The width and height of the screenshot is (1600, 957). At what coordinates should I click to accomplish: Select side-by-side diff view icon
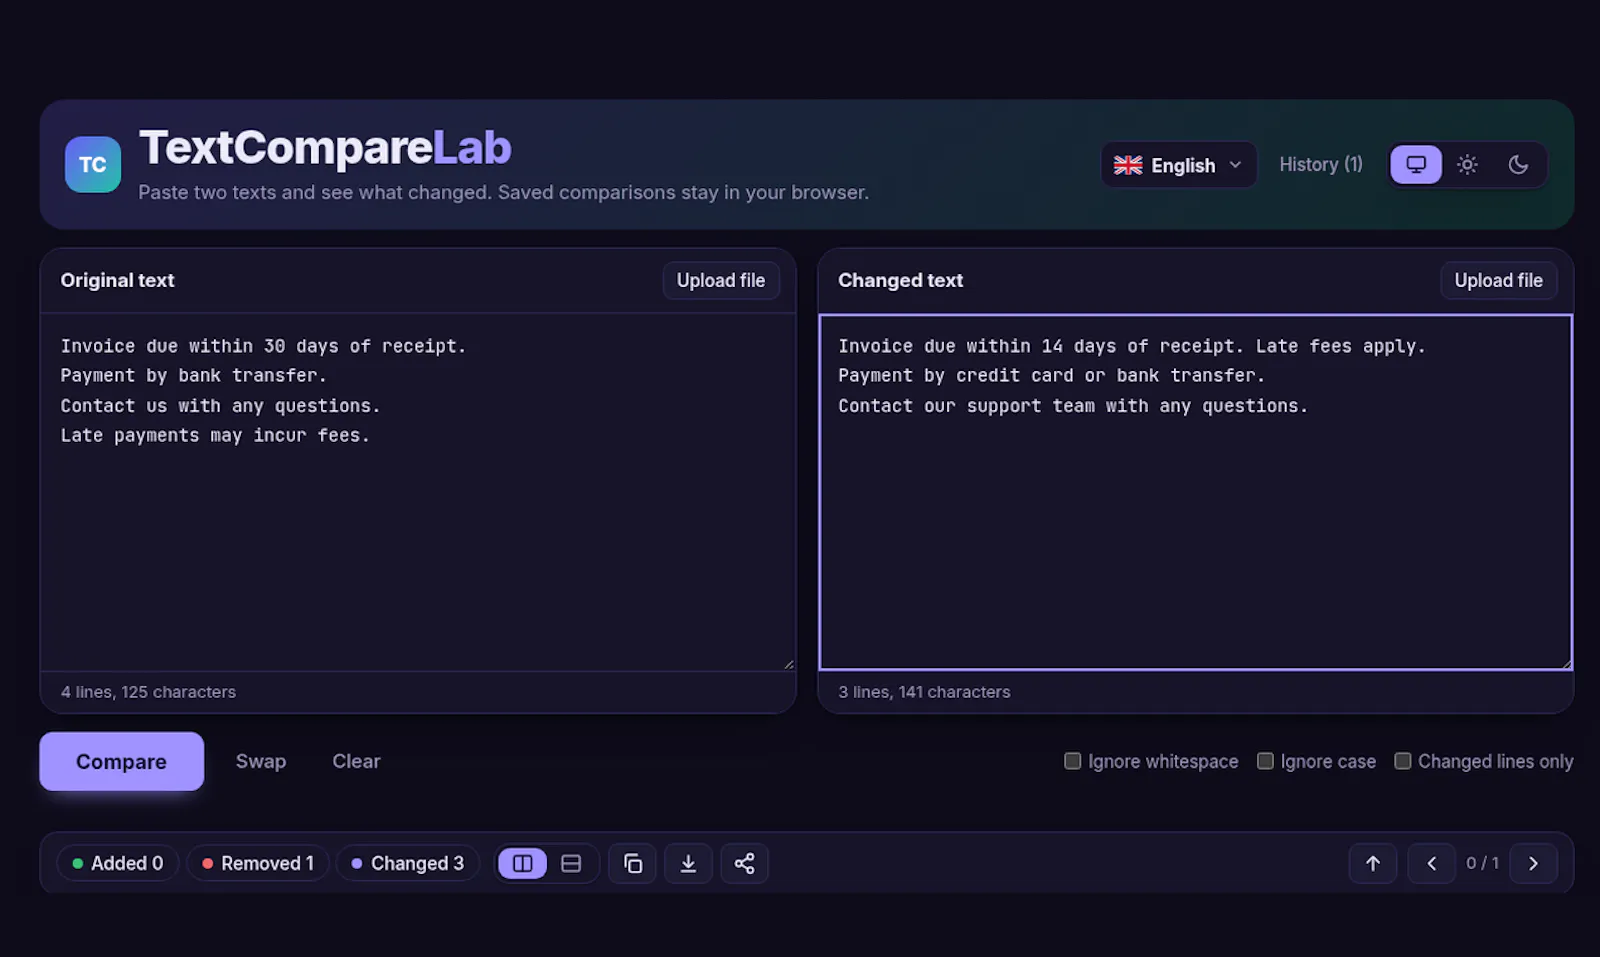click(523, 863)
